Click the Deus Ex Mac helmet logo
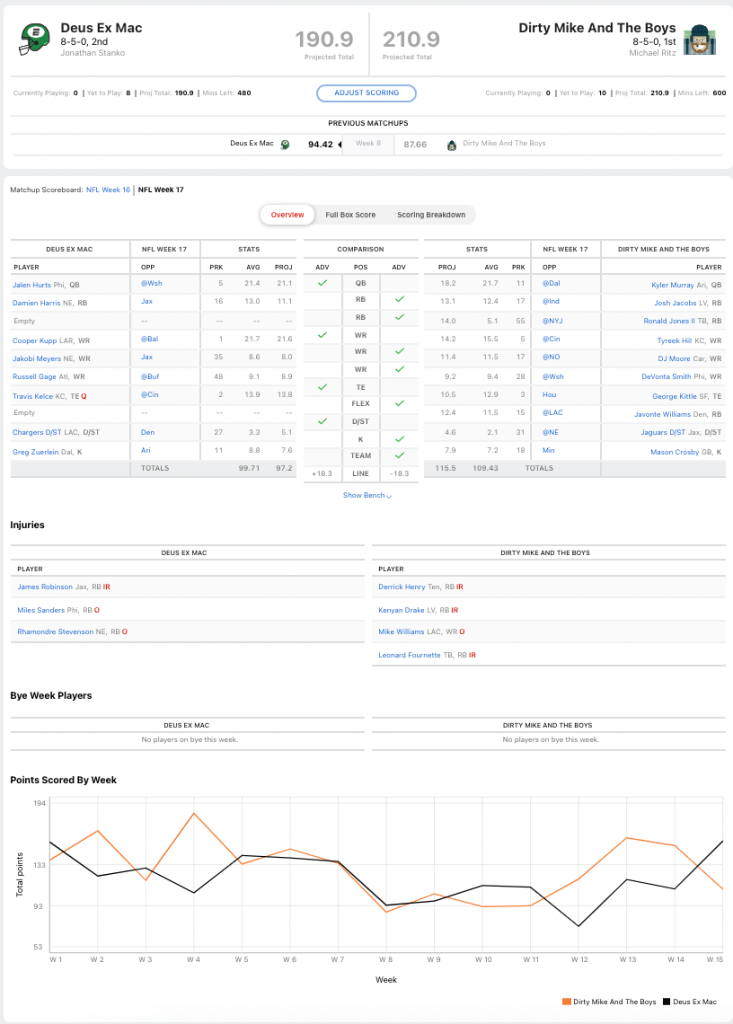The image size is (733, 1024). pos(36,39)
